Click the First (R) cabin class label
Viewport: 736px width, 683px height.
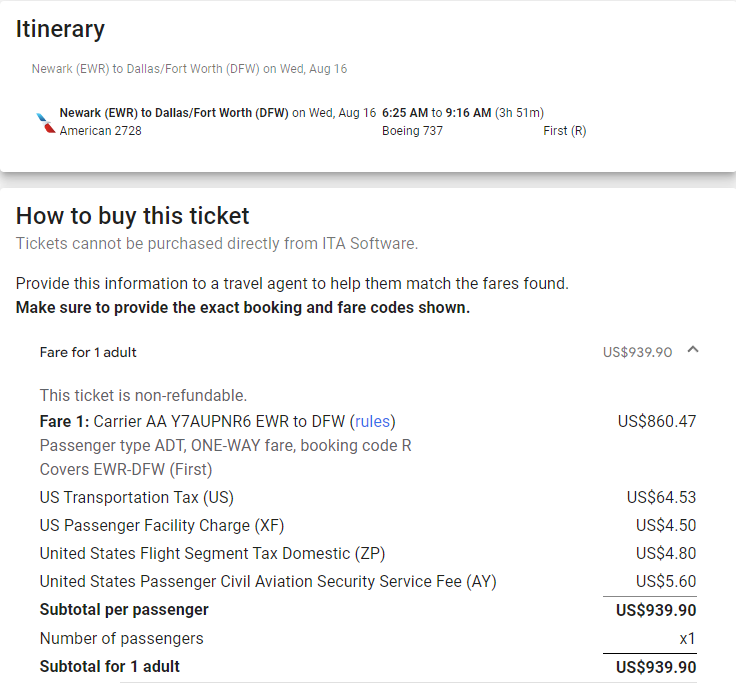565,131
